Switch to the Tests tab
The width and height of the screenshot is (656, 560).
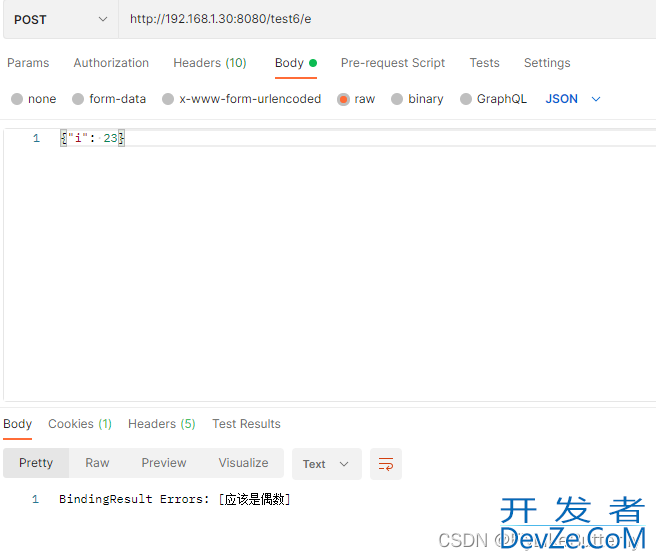pos(484,63)
